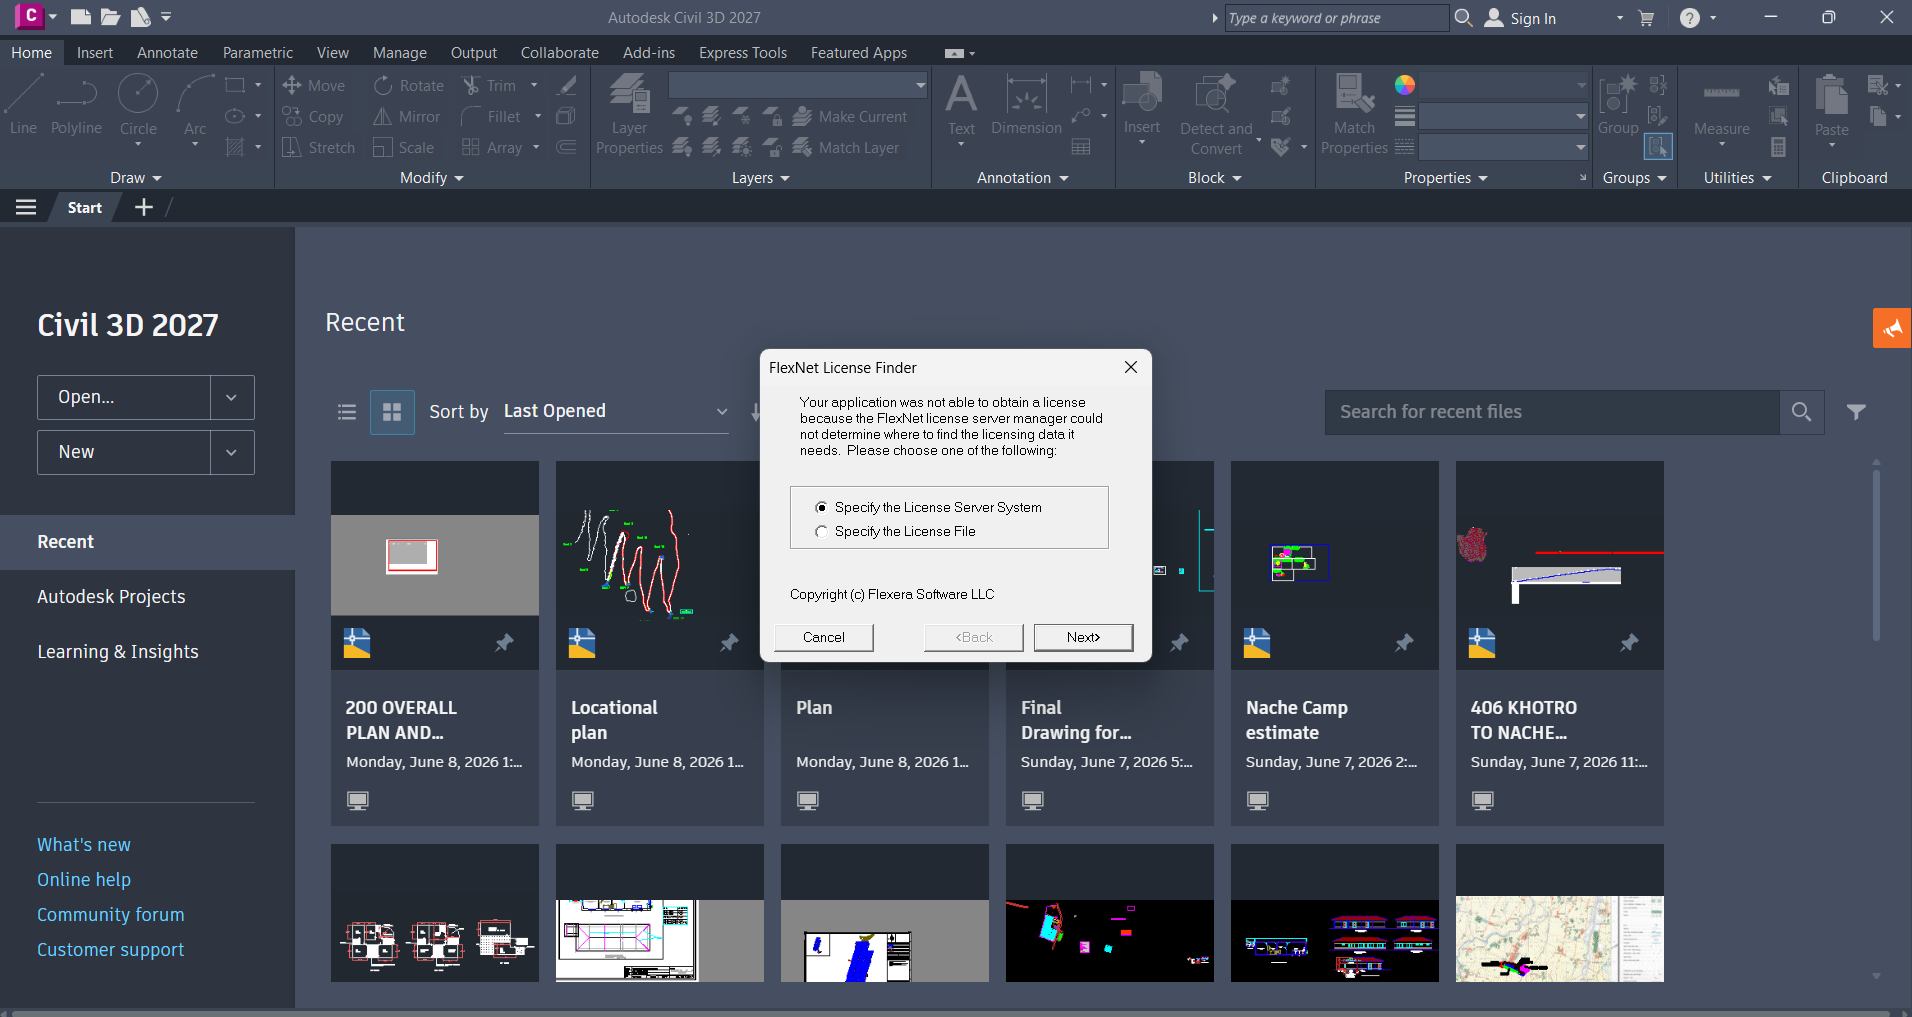The width and height of the screenshot is (1912, 1017).
Task: Open the What's new link
Action: pyautogui.click(x=84, y=845)
